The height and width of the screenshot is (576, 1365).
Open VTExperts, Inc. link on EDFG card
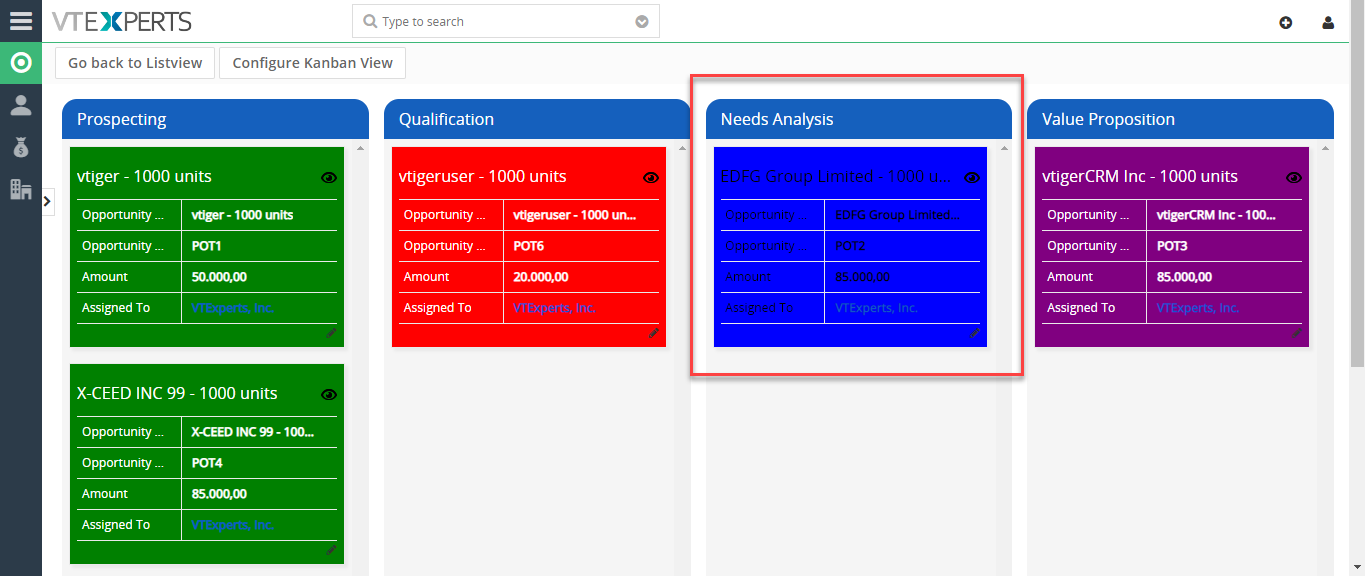pyautogui.click(x=876, y=308)
